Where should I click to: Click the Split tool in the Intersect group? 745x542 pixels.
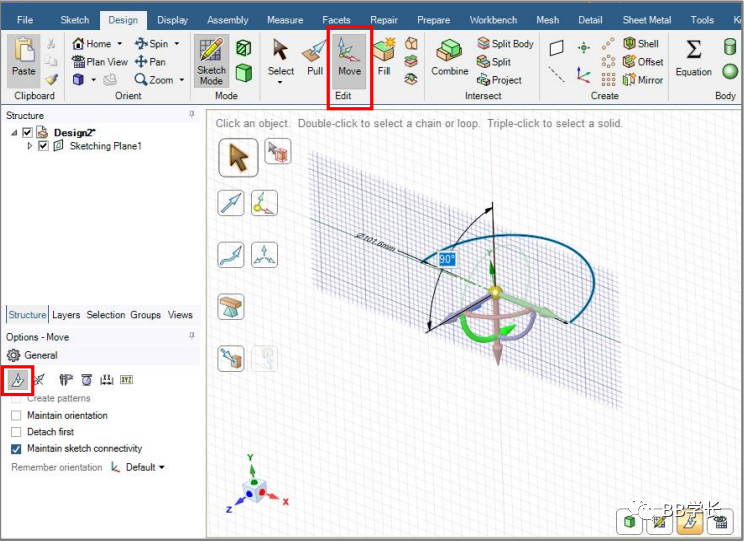494,62
